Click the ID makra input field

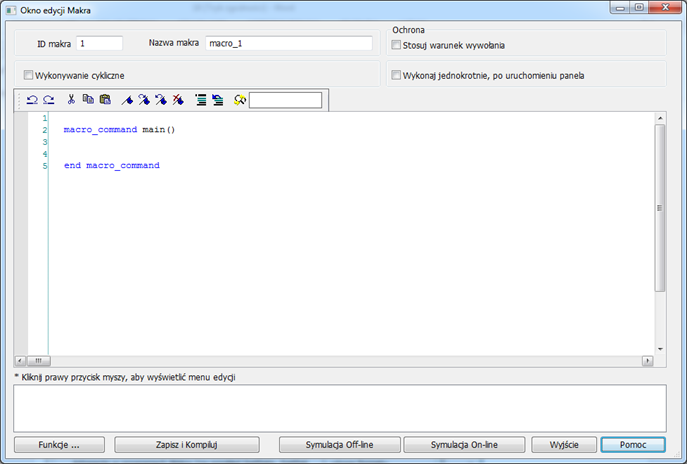click(99, 43)
